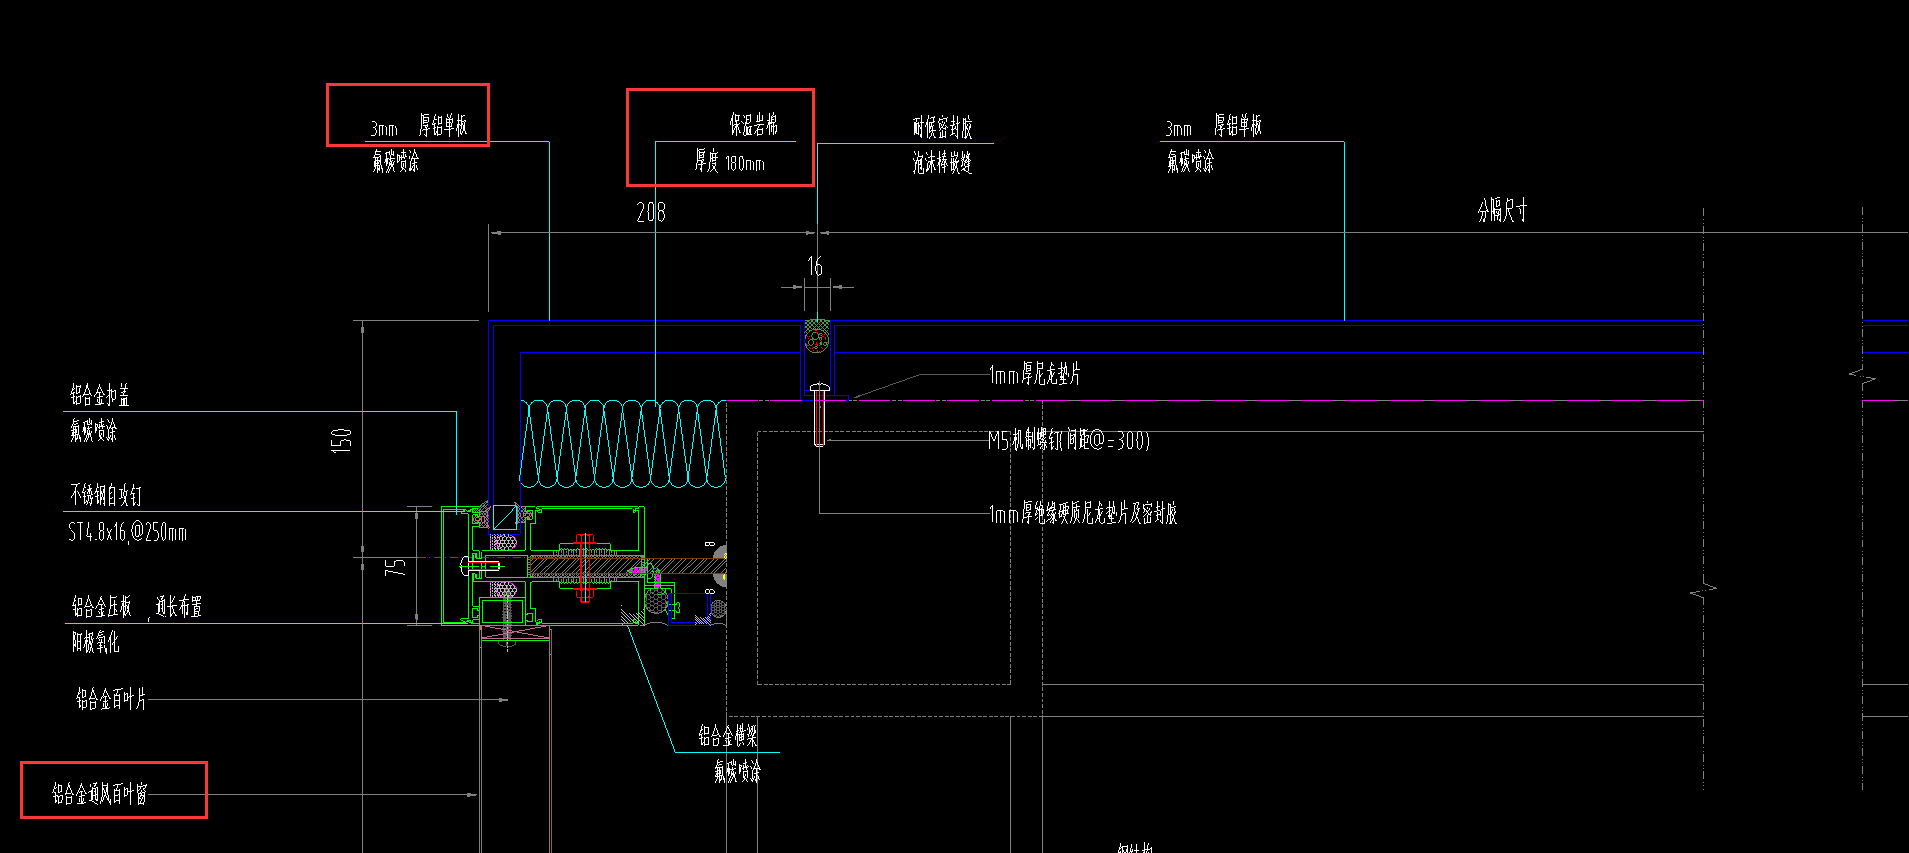This screenshot has width=1909, height=853.
Task: Click the M5 machine screw drawing symbol
Action: [819, 414]
